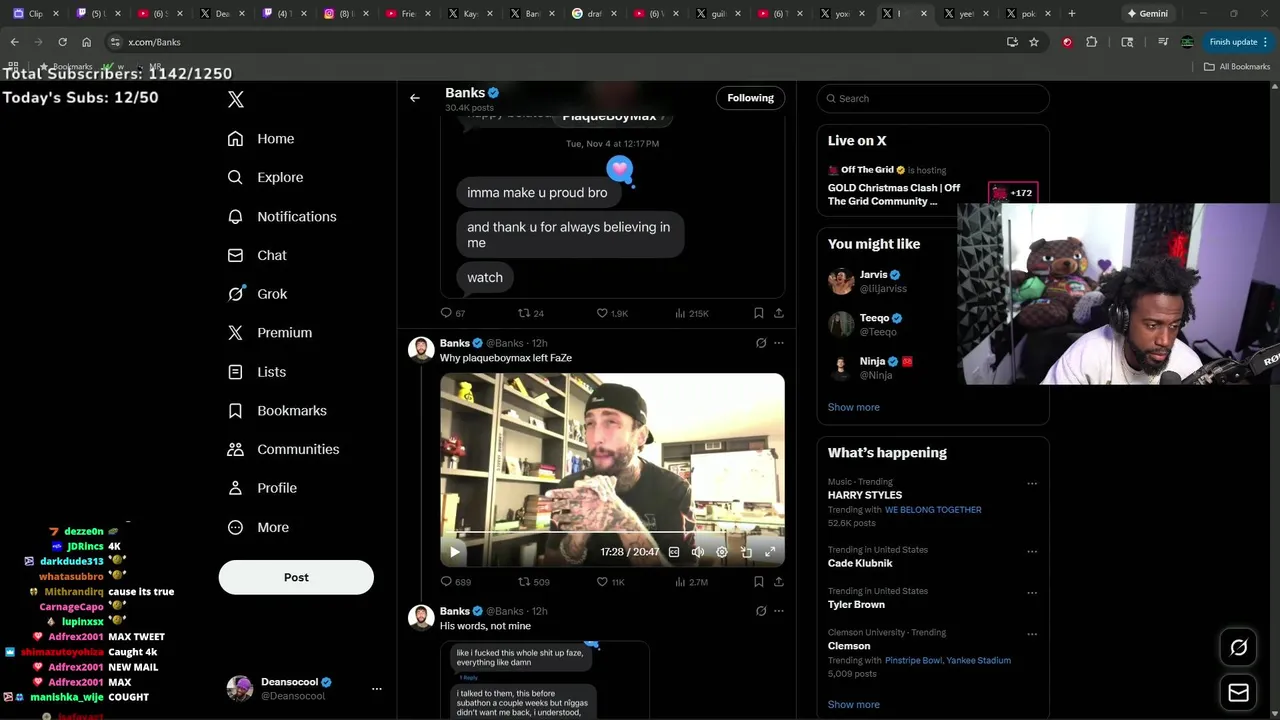Like the post with 11K likes

pos(610,582)
